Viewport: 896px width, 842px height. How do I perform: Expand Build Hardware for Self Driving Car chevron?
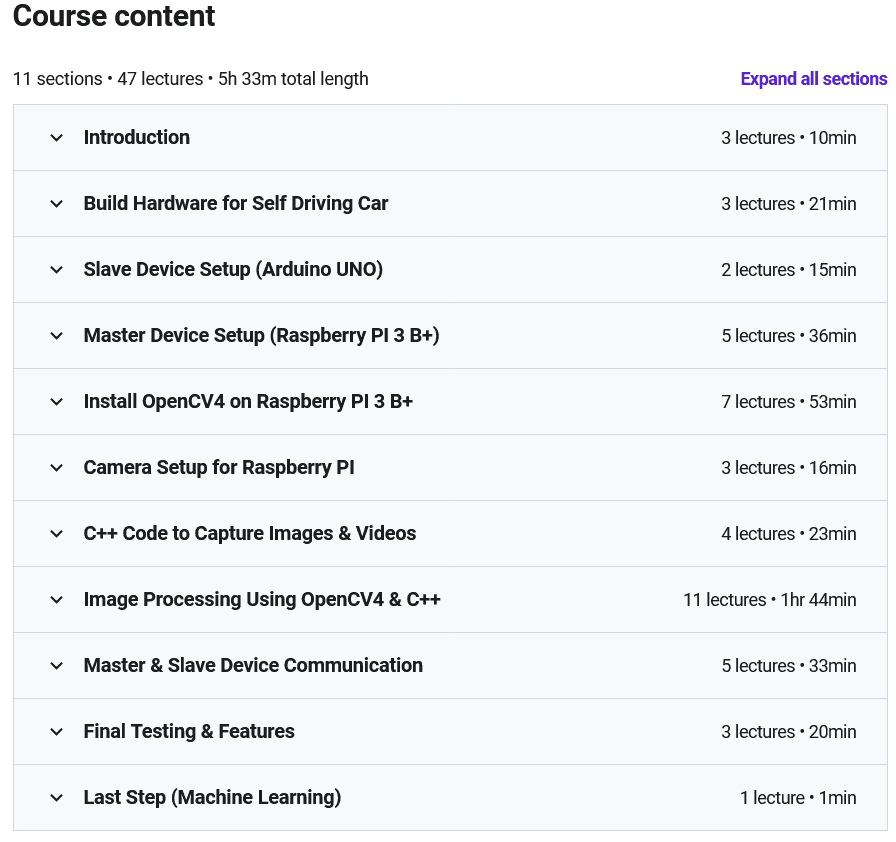click(56, 204)
